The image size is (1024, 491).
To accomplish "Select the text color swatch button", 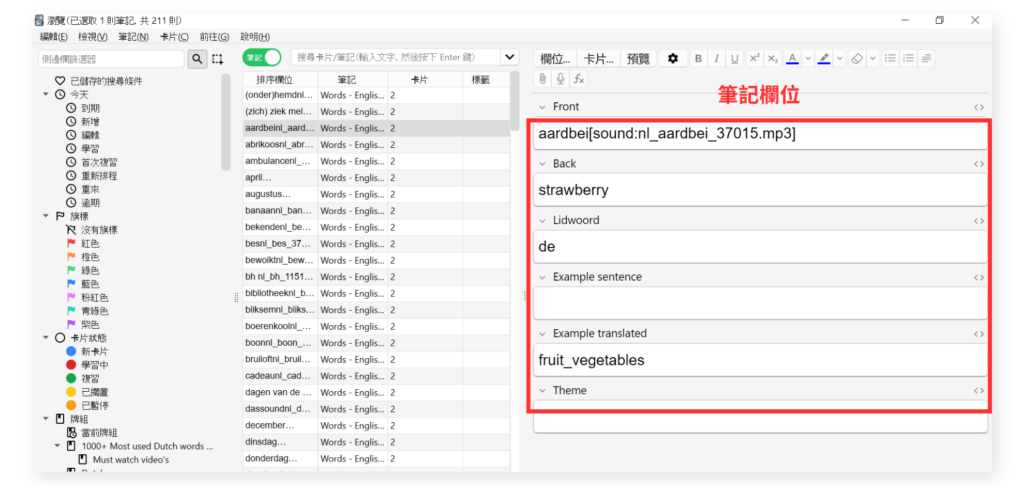I will (x=792, y=58).
